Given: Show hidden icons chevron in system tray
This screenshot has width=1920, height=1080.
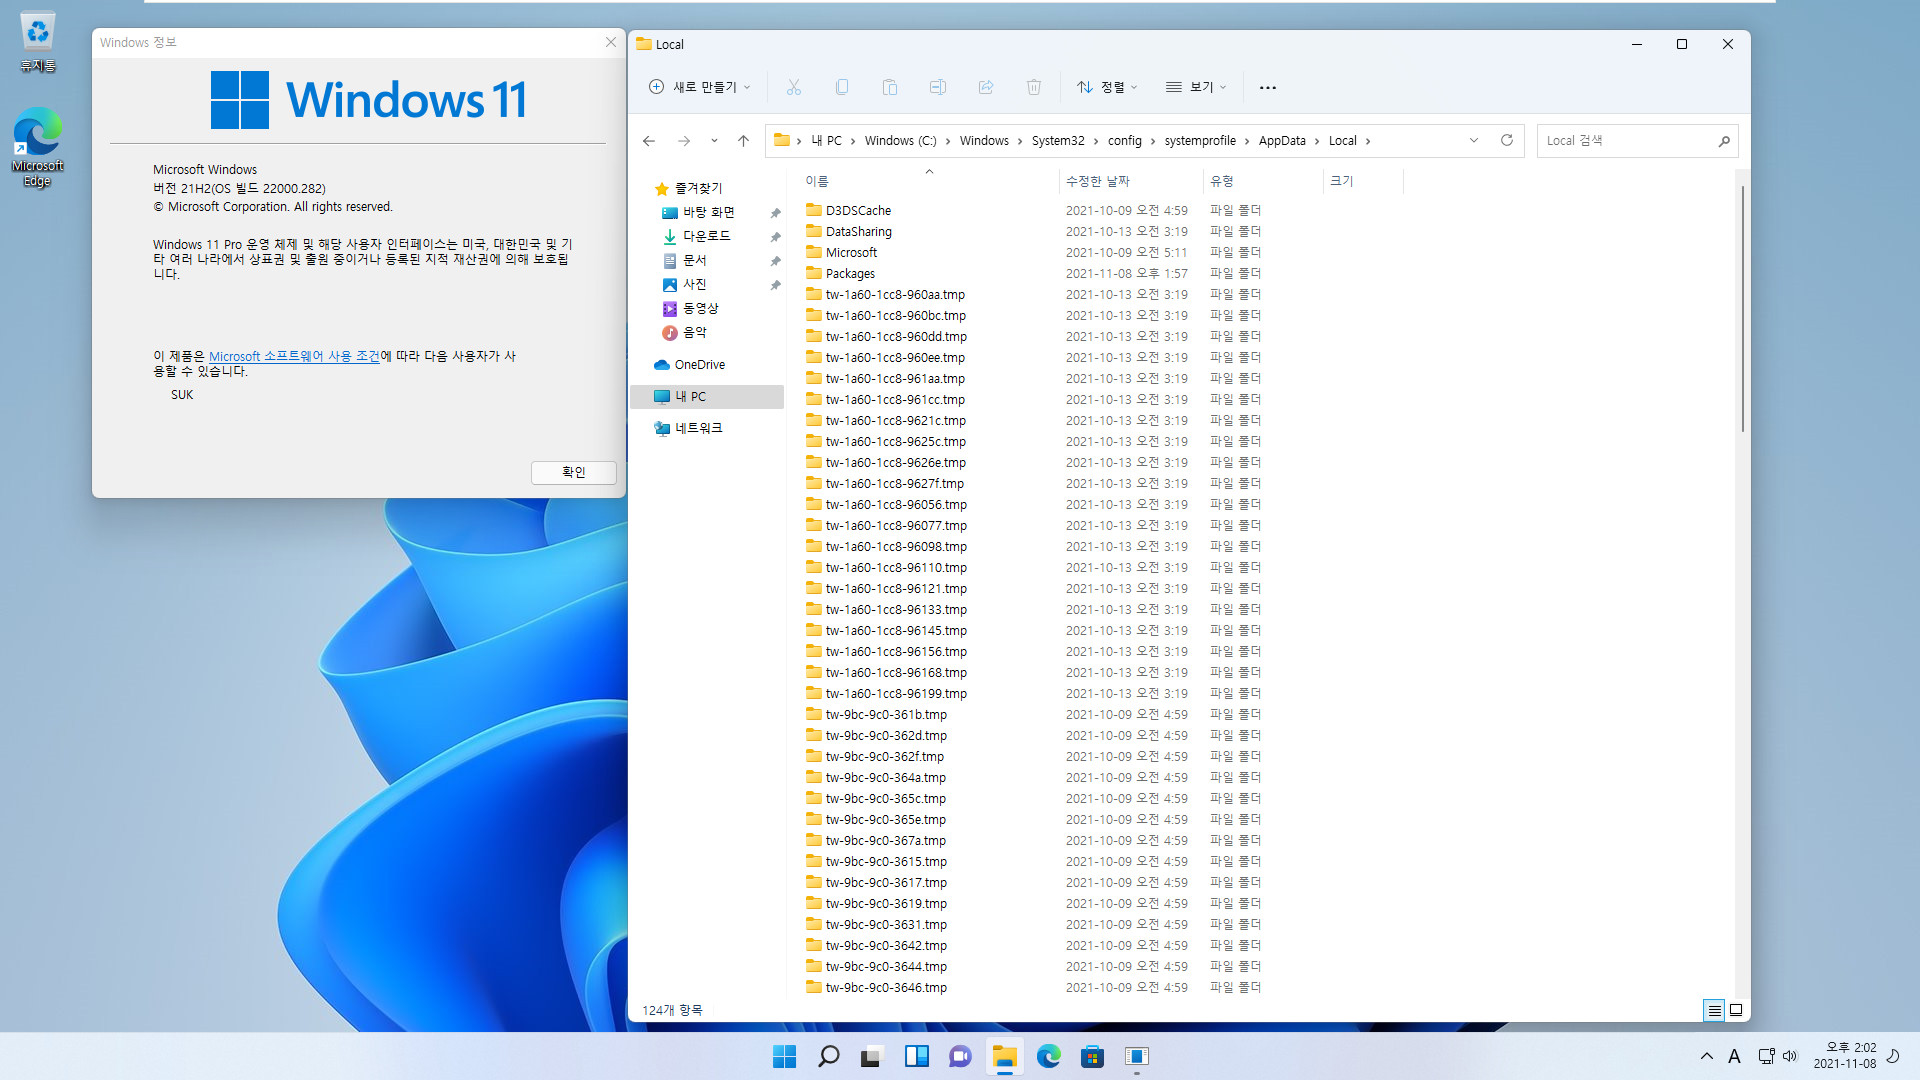Looking at the screenshot, I should click(x=1707, y=1056).
